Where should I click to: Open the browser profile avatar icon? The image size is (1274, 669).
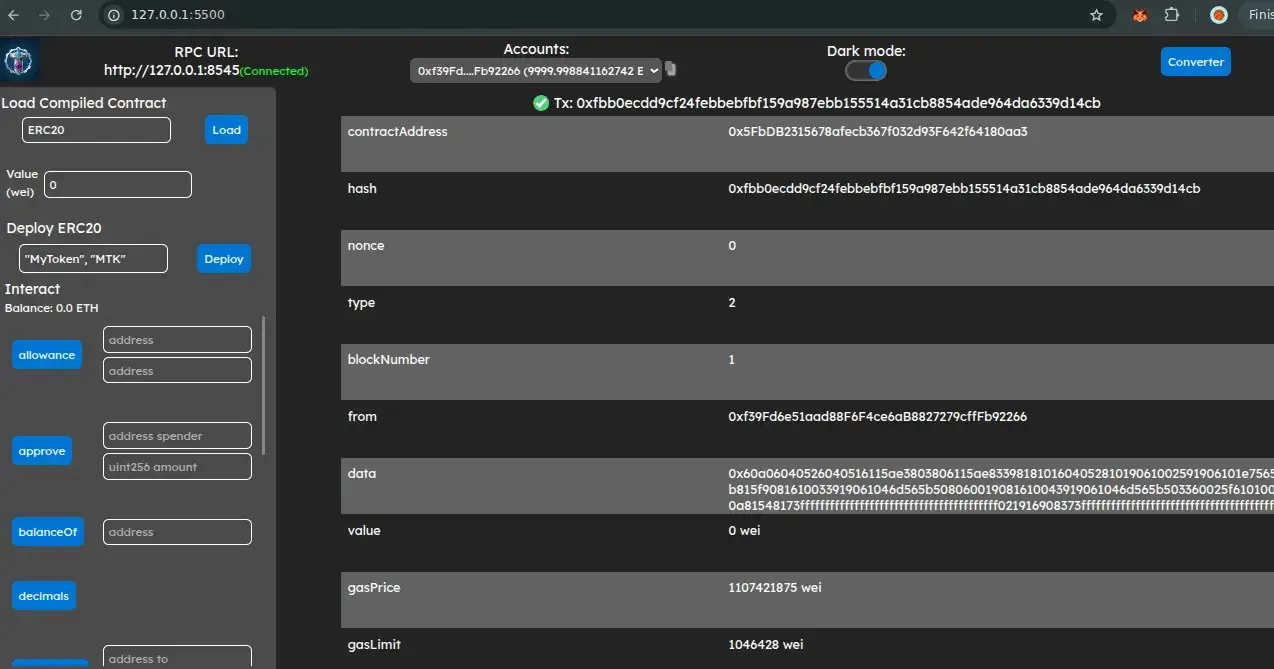[1217, 15]
